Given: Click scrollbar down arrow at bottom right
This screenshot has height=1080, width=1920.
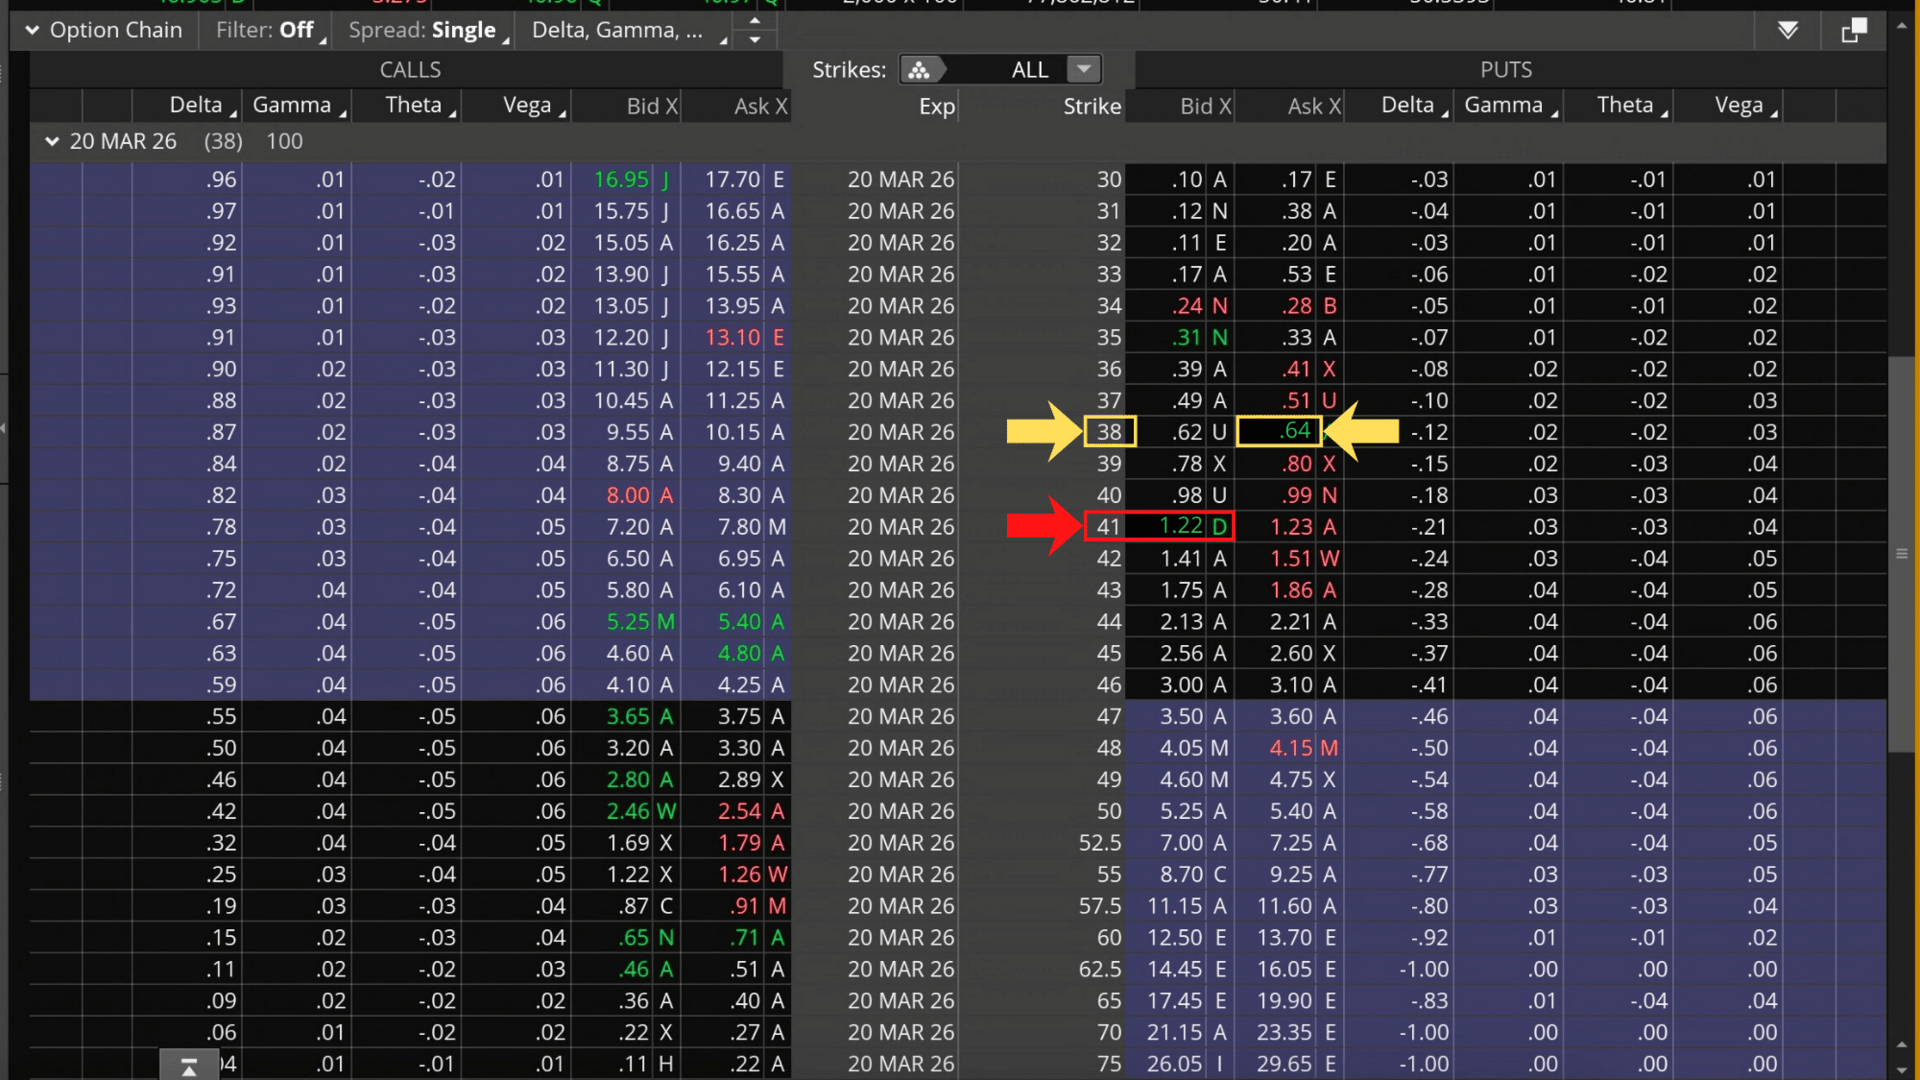Looking at the screenshot, I should 1901,1070.
